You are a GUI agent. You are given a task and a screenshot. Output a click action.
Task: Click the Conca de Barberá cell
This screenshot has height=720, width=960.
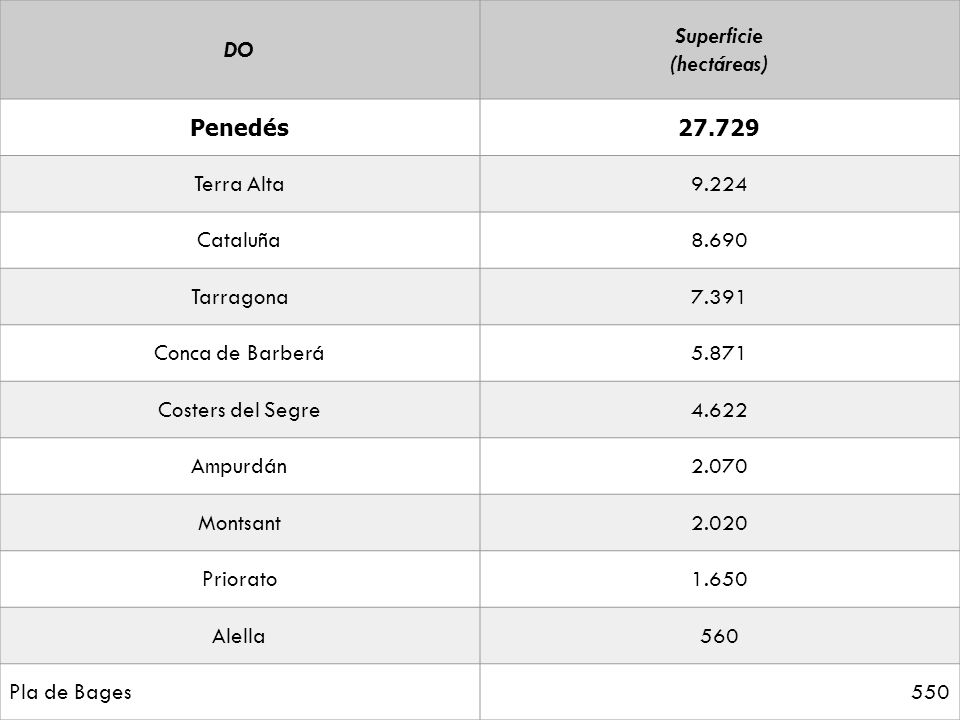pyautogui.click(x=239, y=353)
